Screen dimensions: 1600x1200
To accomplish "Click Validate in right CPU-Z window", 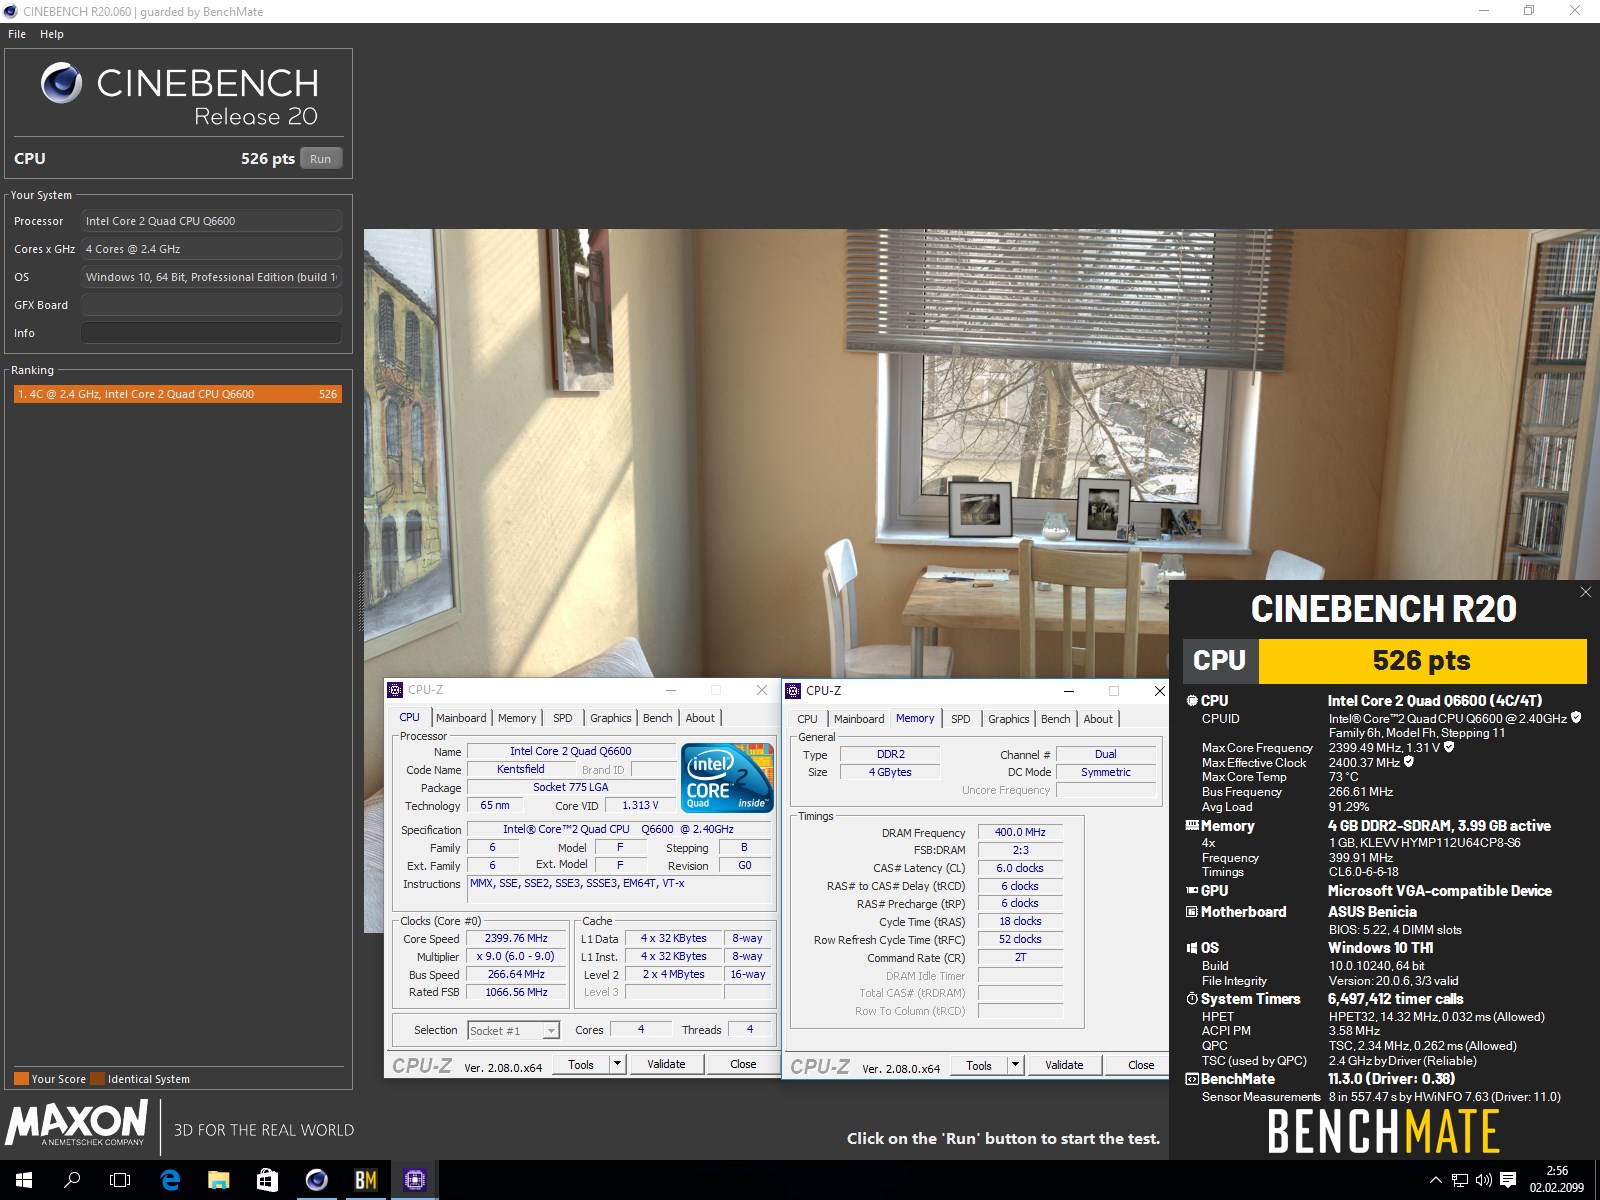I will point(1064,1065).
